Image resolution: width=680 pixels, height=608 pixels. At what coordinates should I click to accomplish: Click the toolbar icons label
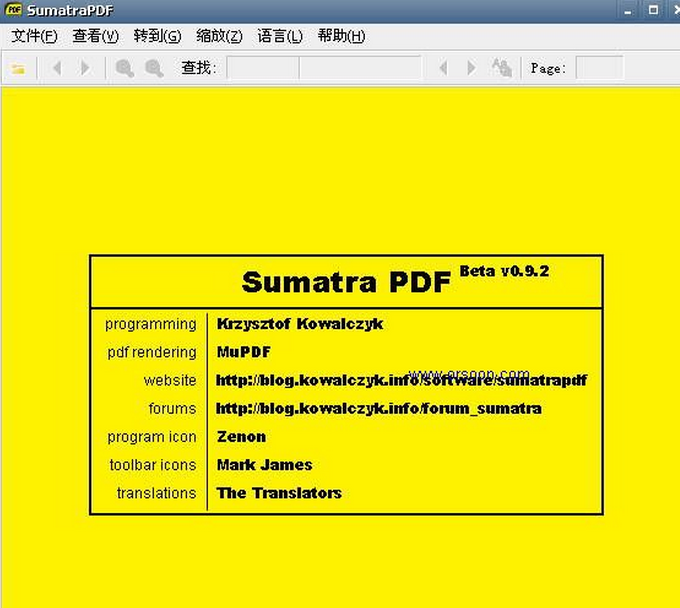pos(153,465)
